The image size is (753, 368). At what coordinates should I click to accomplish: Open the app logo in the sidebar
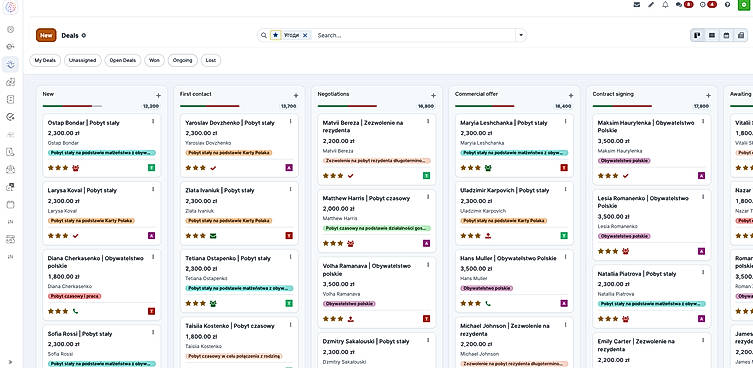[10, 7]
